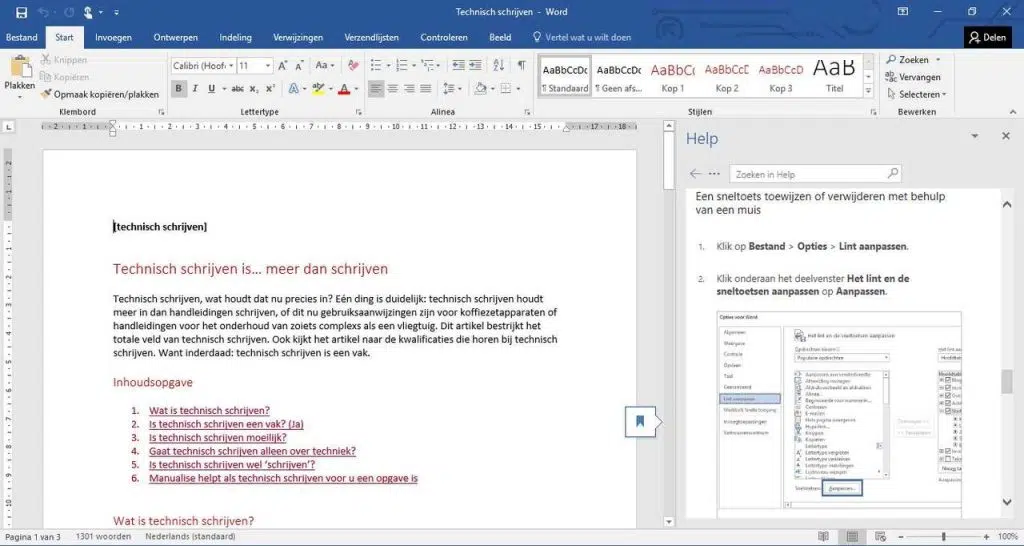Open the font color dropdown arrow
Screen dimensions: 1024x546
pos(356,89)
